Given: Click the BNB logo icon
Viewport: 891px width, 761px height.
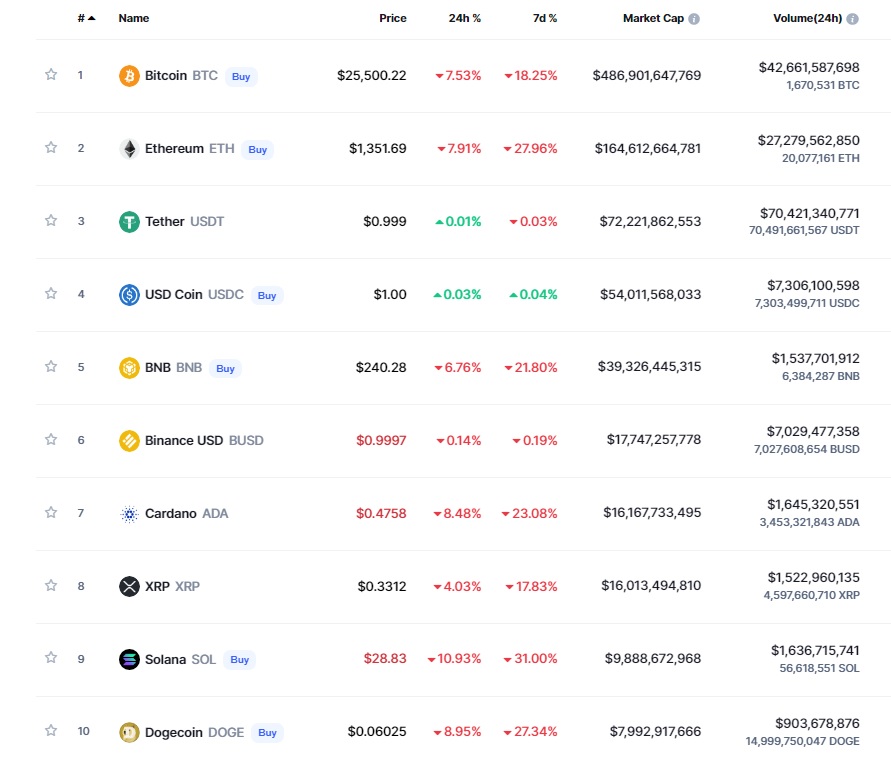Looking at the screenshot, I should (129, 368).
